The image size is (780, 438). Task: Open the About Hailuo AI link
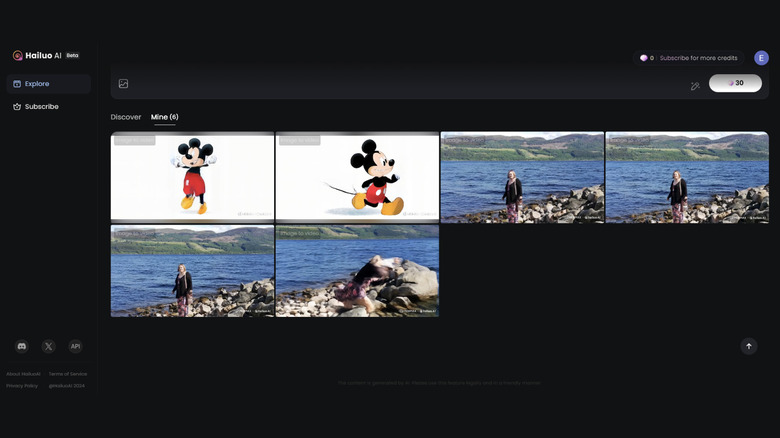point(21,374)
